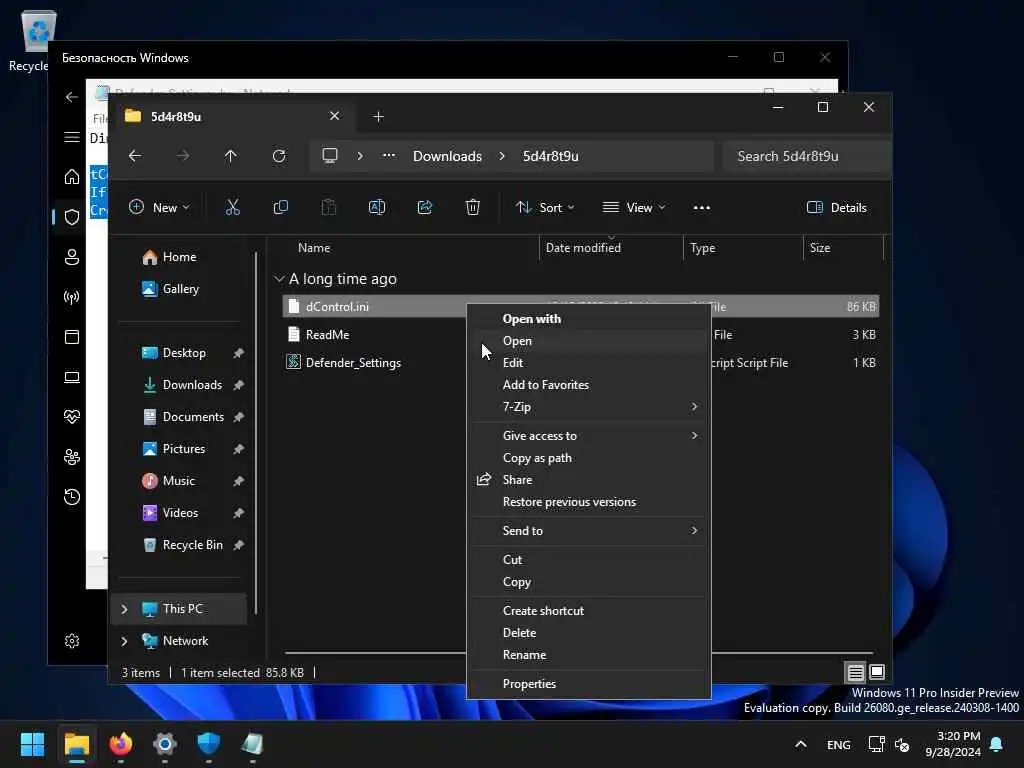Choose Create shortcut in context menu

589,611
